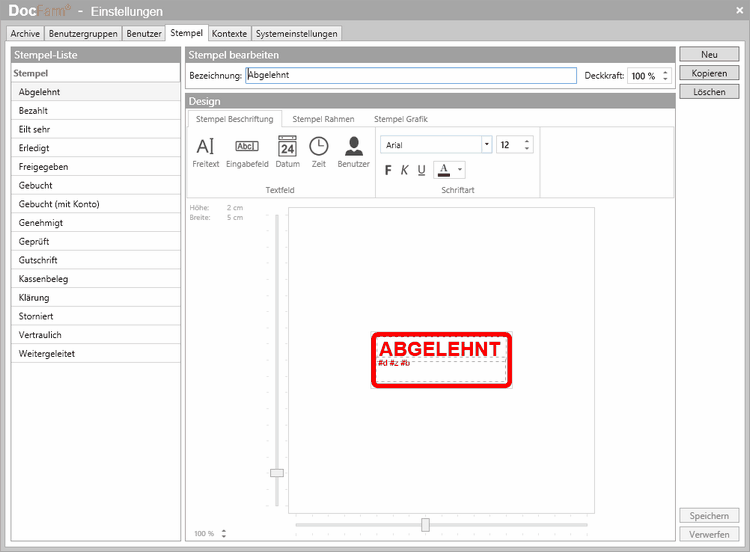750x552 pixels.
Task: Click the Neu button
Action: tap(709, 54)
